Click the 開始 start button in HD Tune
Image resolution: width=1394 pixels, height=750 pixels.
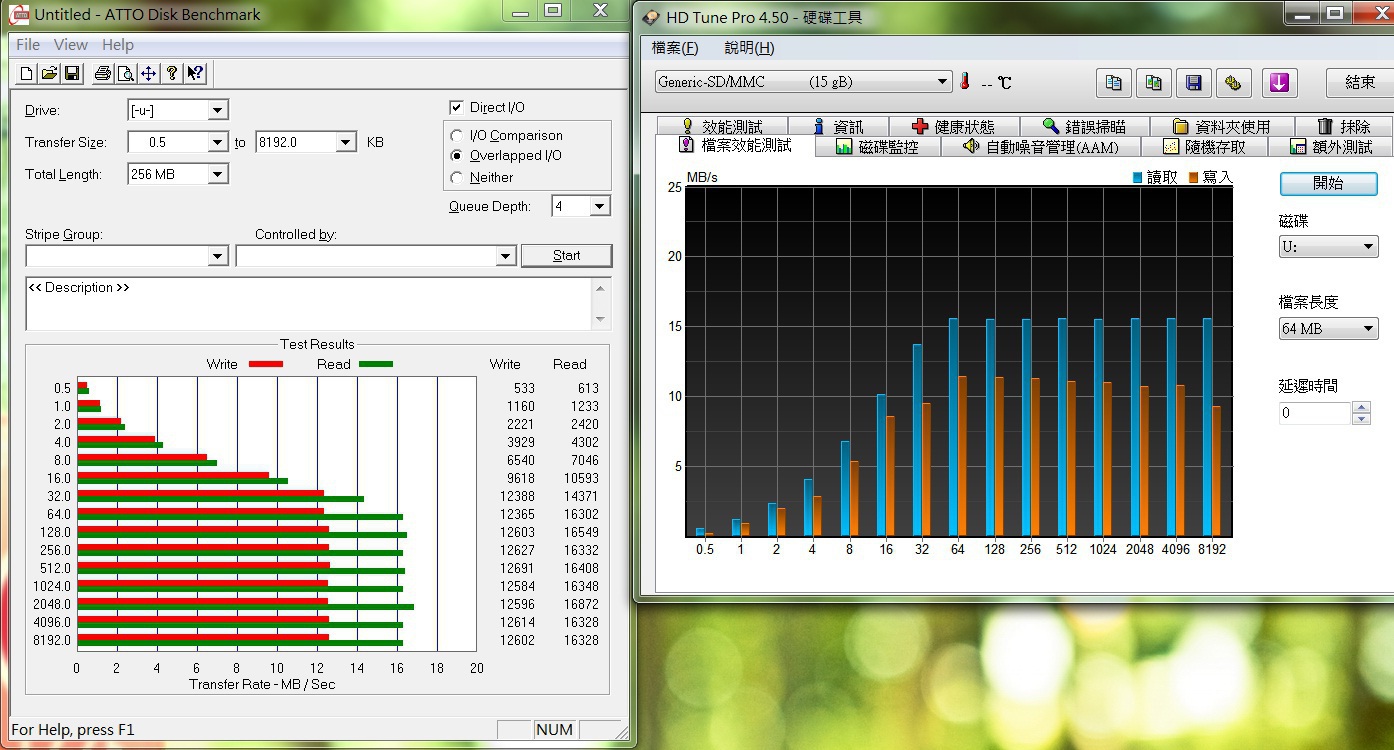click(1328, 183)
